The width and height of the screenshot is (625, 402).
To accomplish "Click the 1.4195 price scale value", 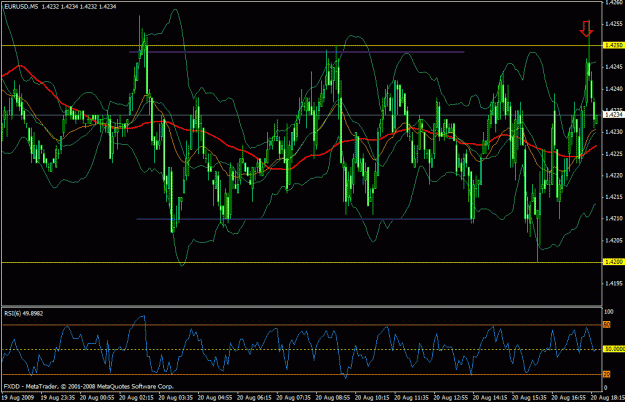I will pos(614,284).
